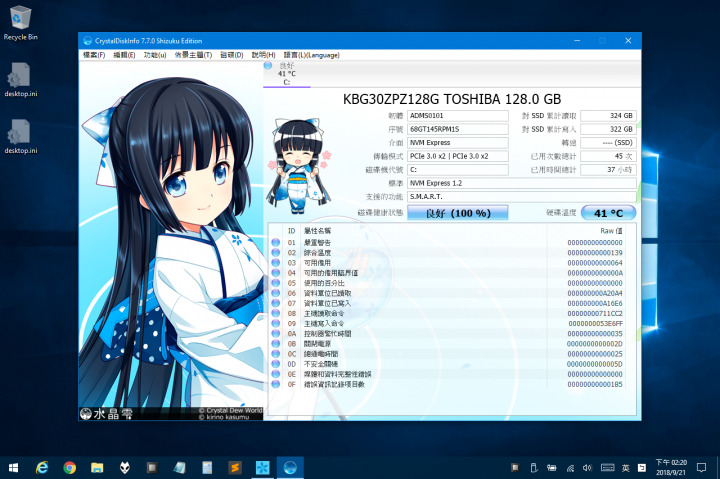Click the CrystalDiskInfo blue sphere taskbar icon
The height and width of the screenshot is (479, 720).
click(x=290, y=468)
